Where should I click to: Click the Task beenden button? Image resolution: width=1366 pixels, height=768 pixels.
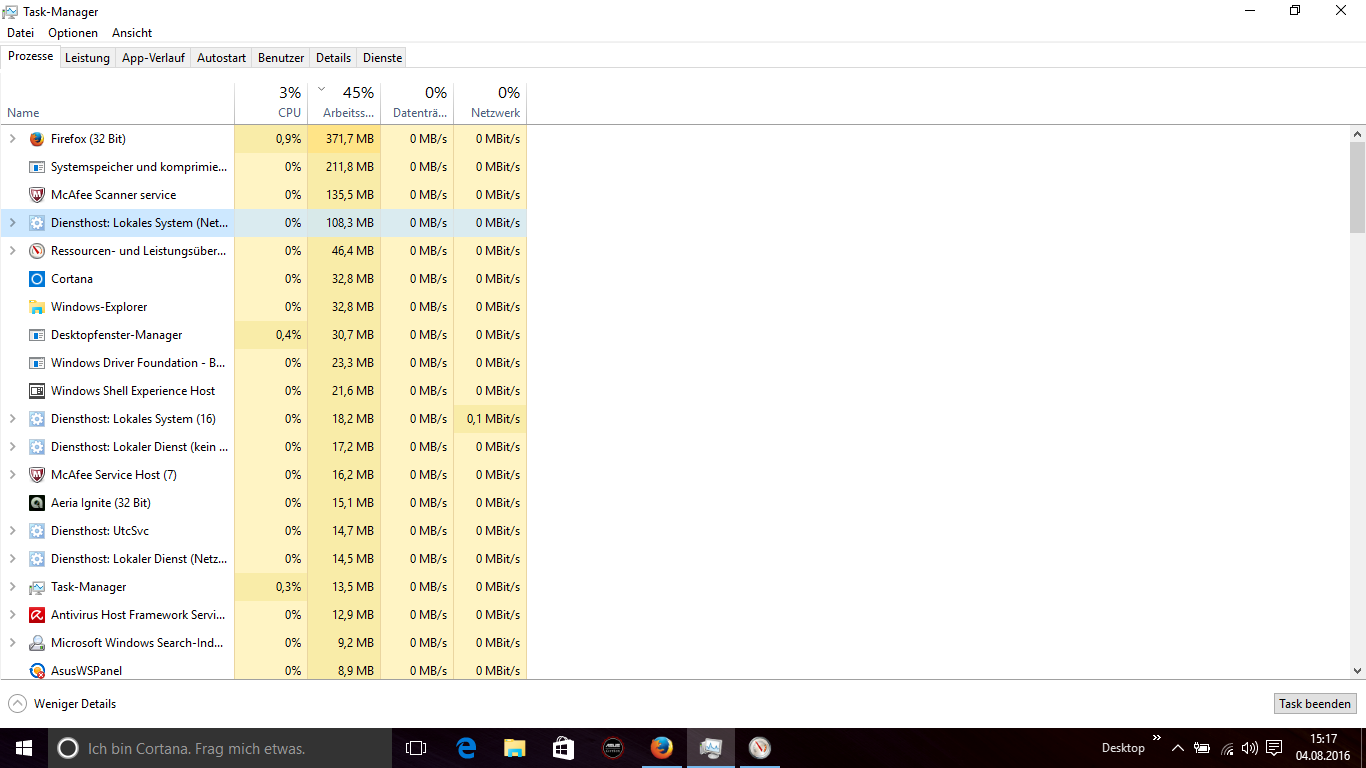pyautogui.click(x=1315, y=704)
